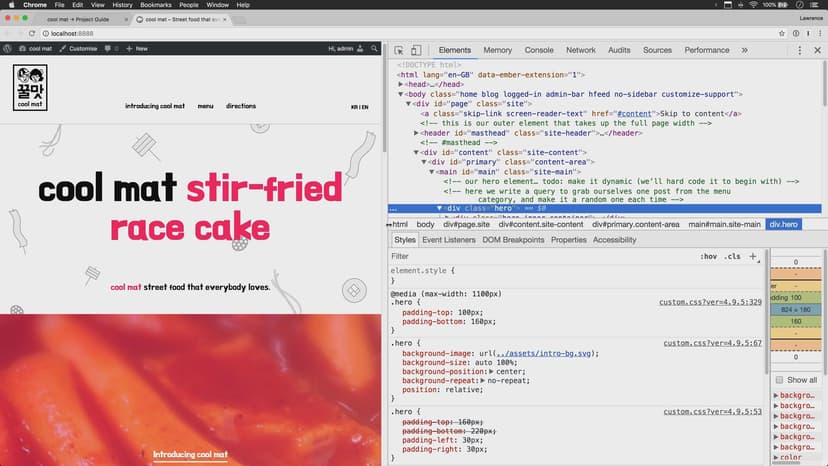The height and width of the screenshot is (466, 828).
Task: Click the Filter field in Styles pane
Action: coord(540,257)
